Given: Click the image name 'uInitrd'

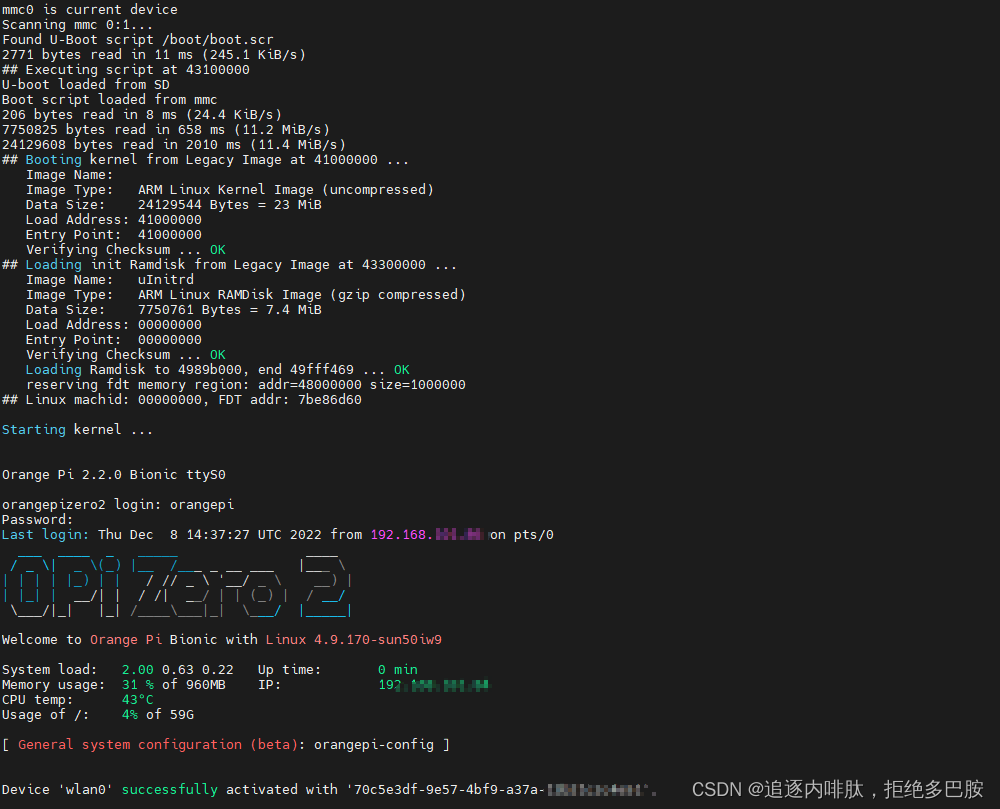Looking at the screenshot, I should pyautogui.click(x=166, y=280).
